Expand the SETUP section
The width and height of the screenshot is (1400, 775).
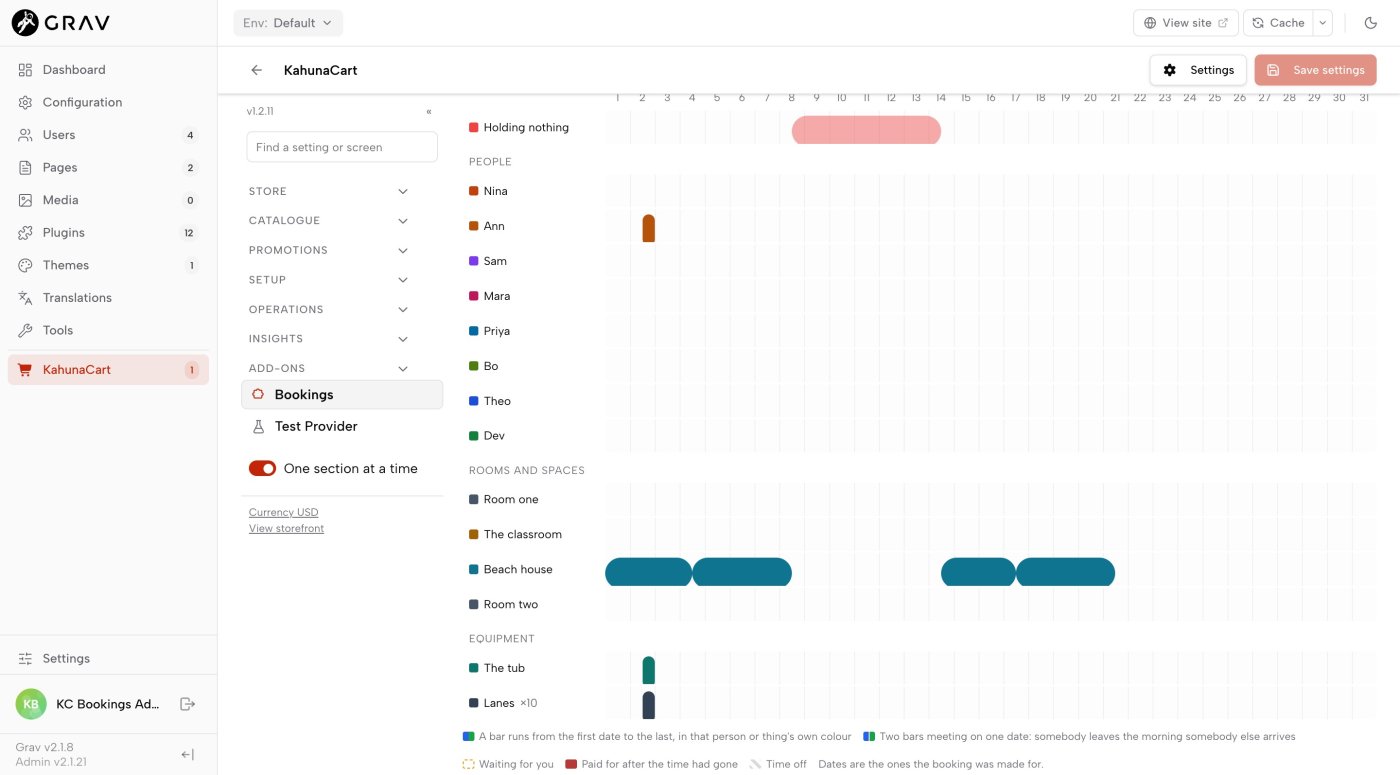329,280
